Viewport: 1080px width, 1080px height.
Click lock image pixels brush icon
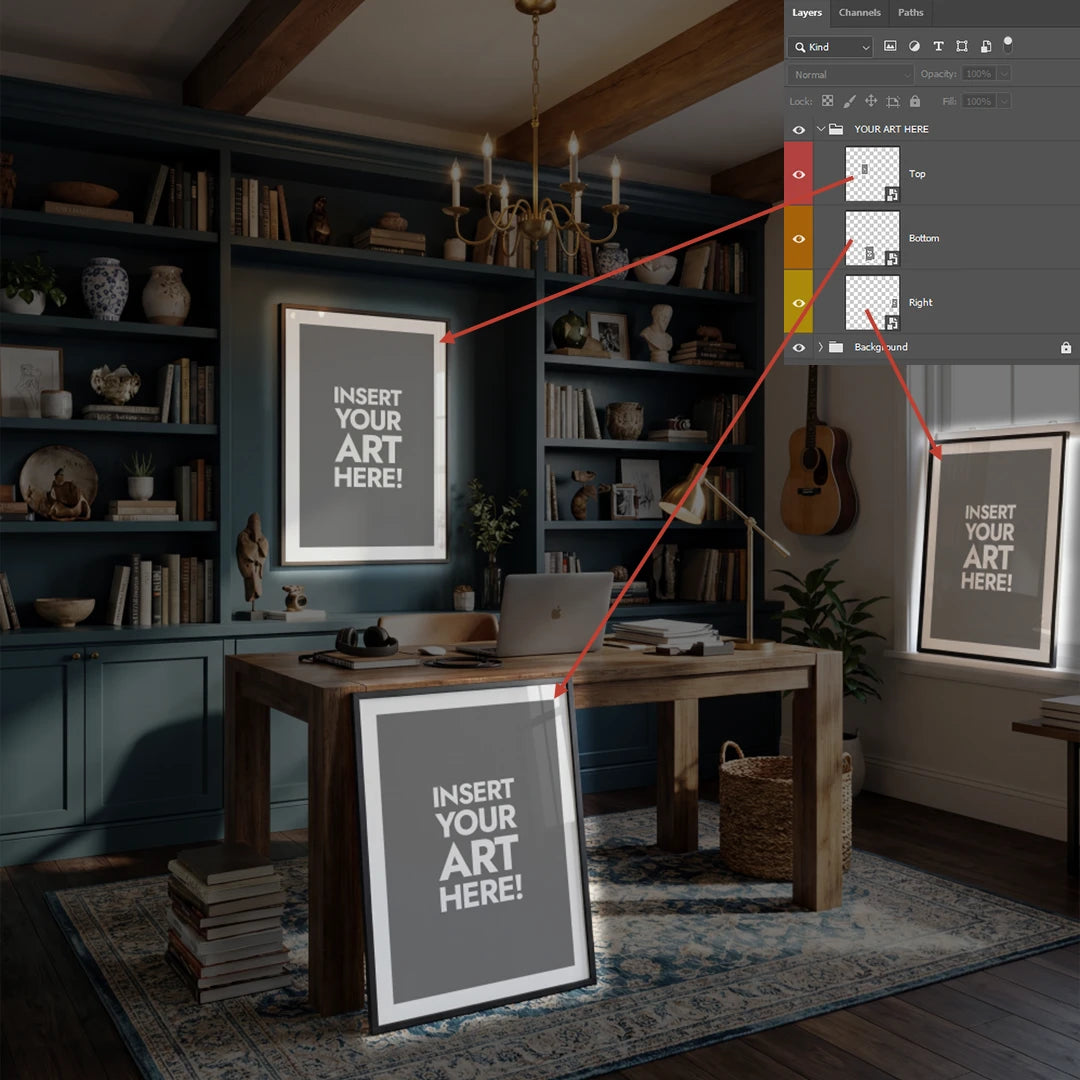point(849,101)
